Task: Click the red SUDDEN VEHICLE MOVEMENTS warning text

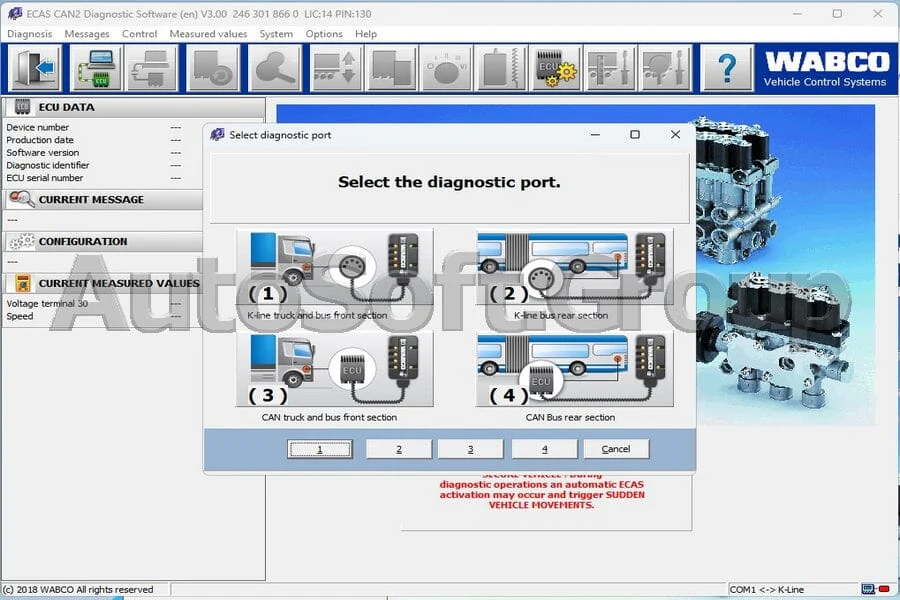Action: coord(542,494)
